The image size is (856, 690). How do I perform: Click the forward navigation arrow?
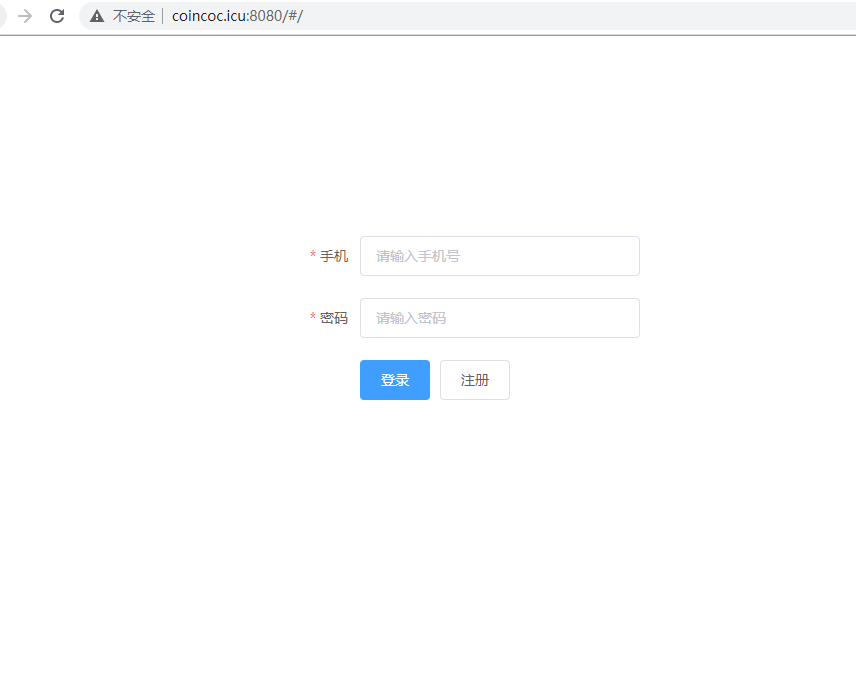click(x=25, y=16)
